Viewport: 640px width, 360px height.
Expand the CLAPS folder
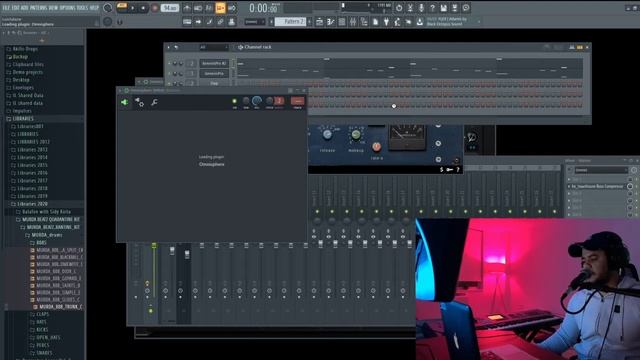[x=42, y=314]
